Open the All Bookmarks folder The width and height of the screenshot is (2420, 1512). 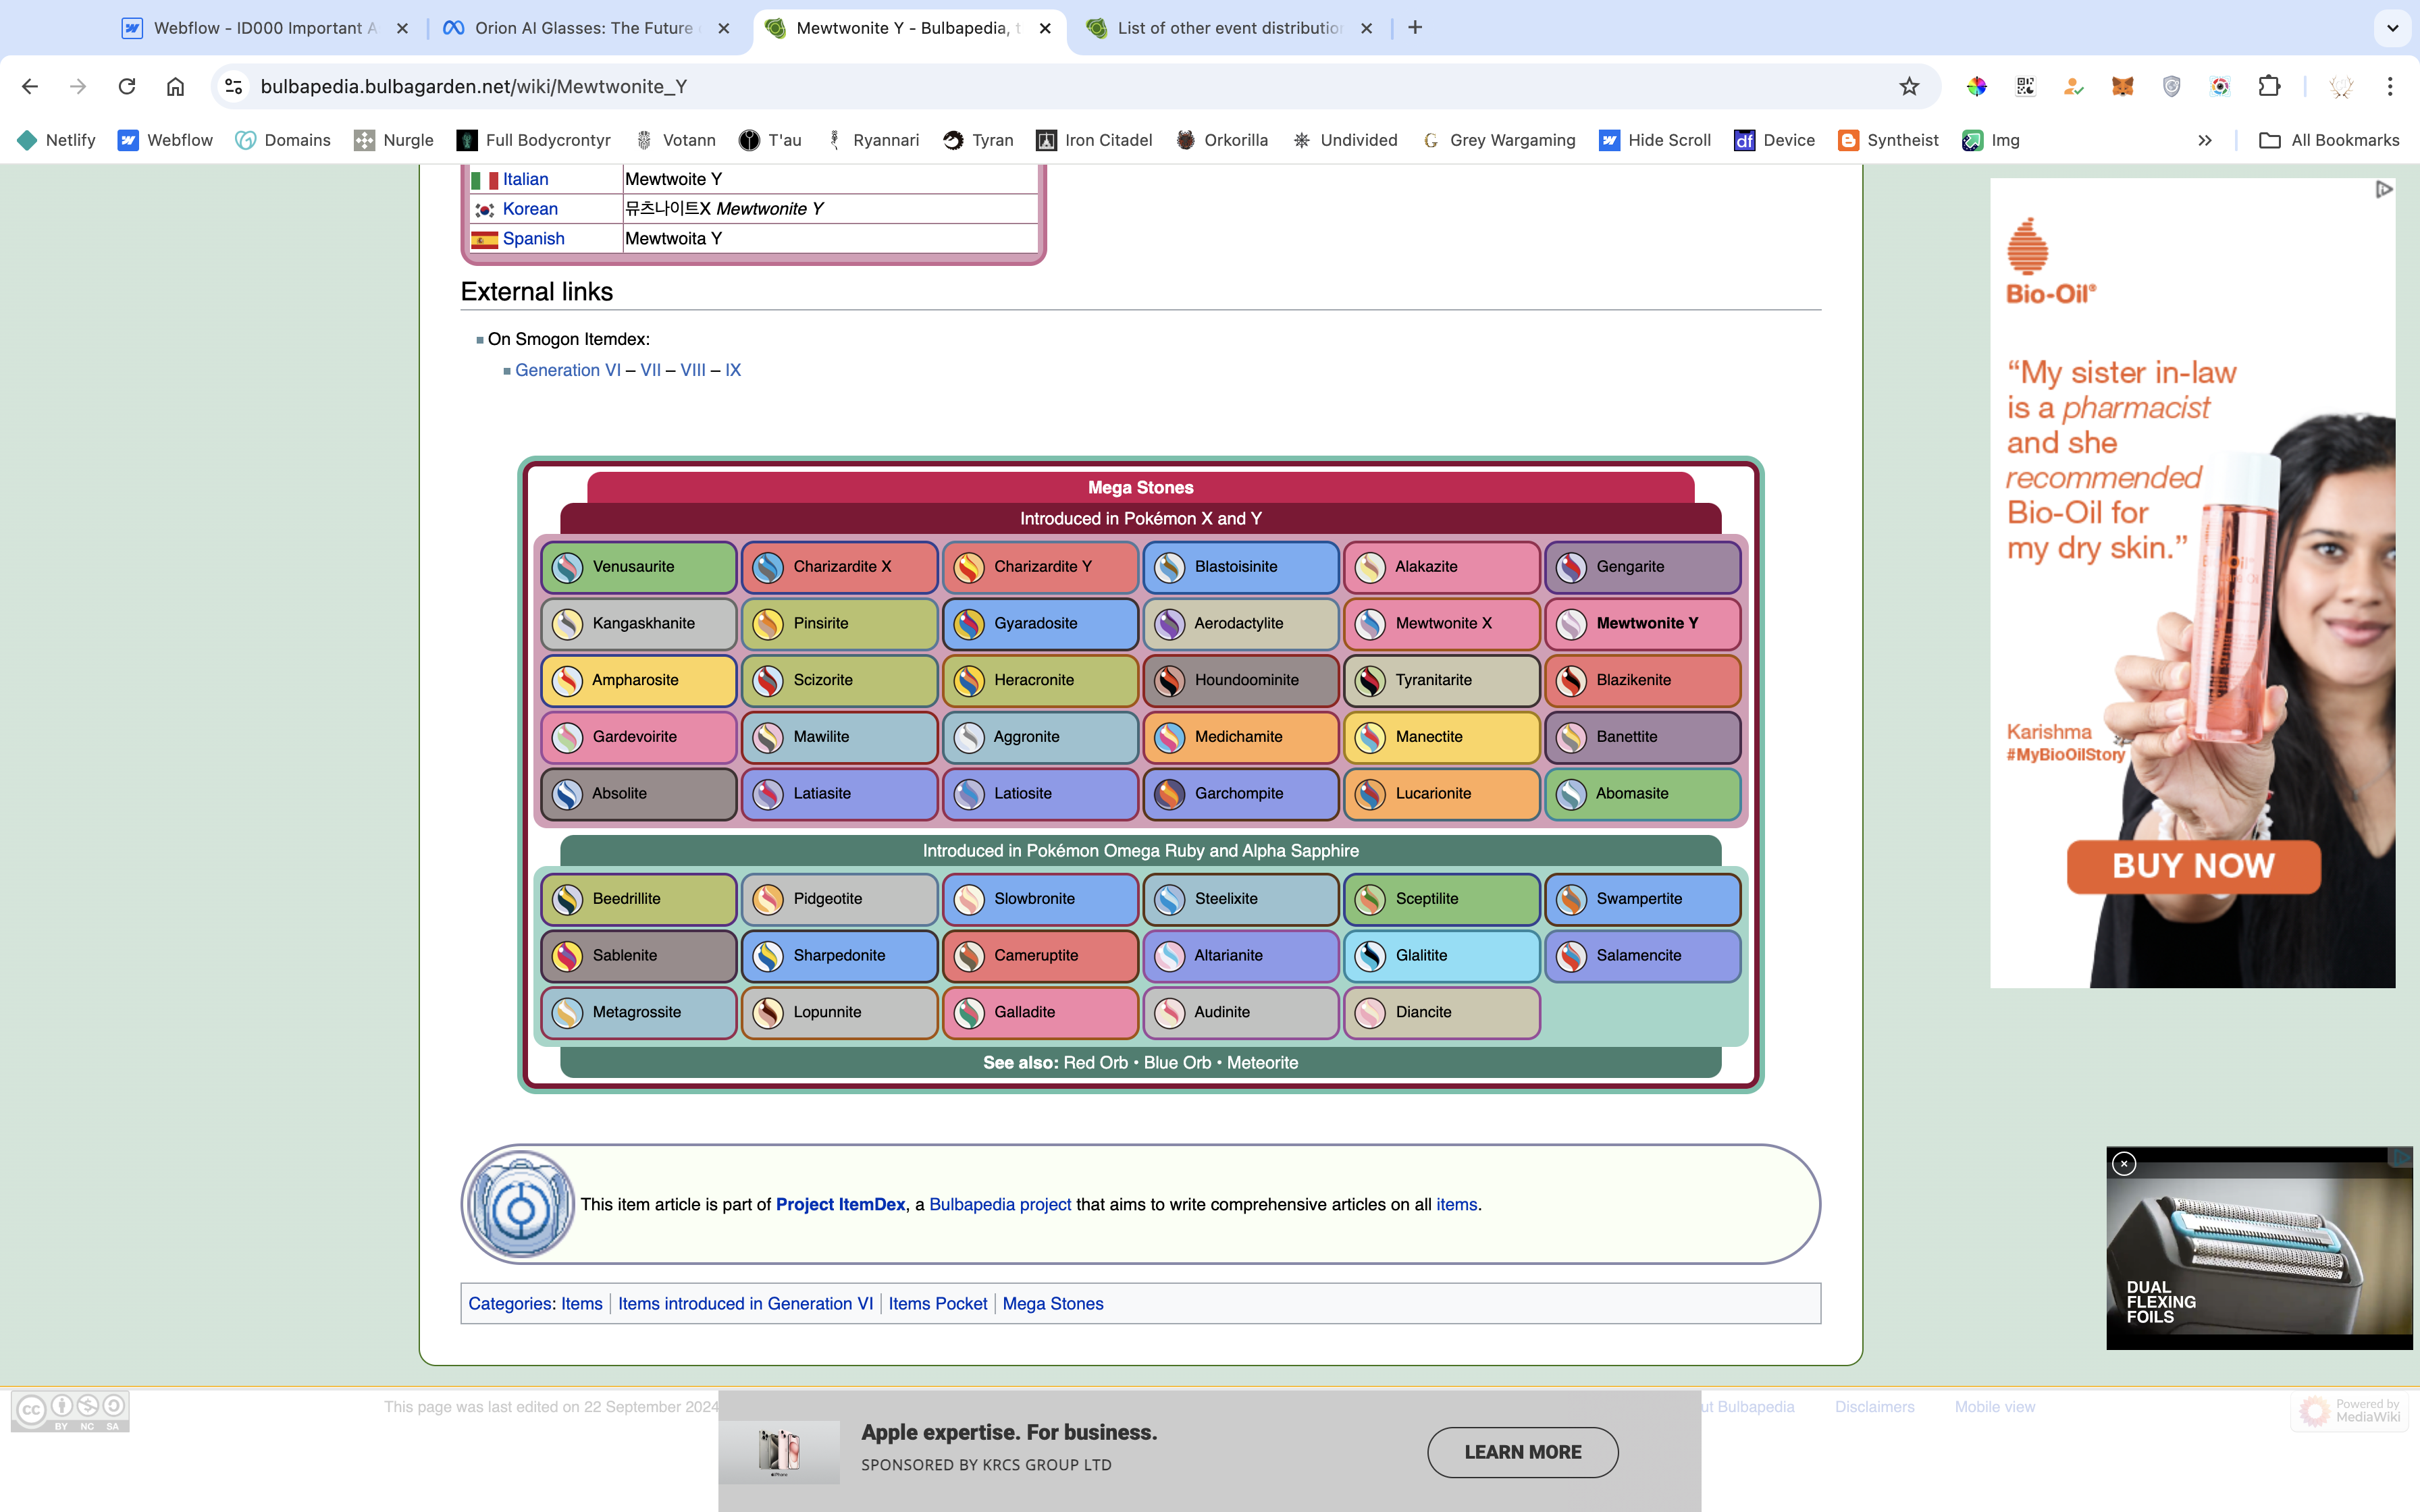(2330, 140)
